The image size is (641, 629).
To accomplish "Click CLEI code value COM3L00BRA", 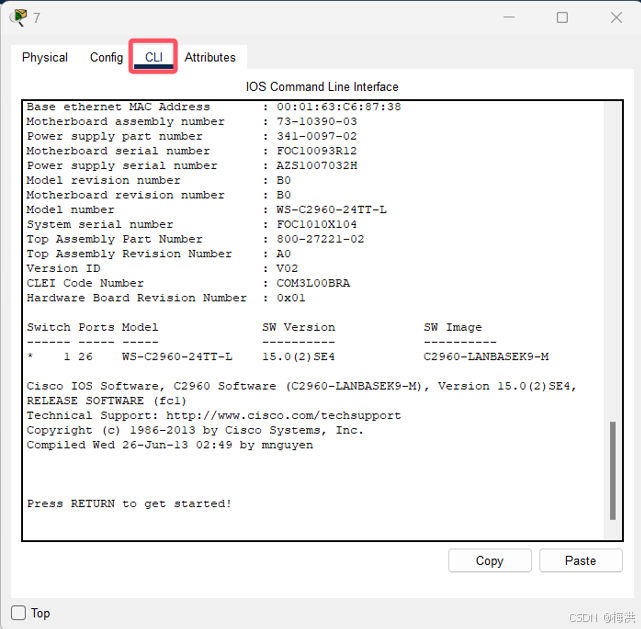I will (x=313, y=283).
